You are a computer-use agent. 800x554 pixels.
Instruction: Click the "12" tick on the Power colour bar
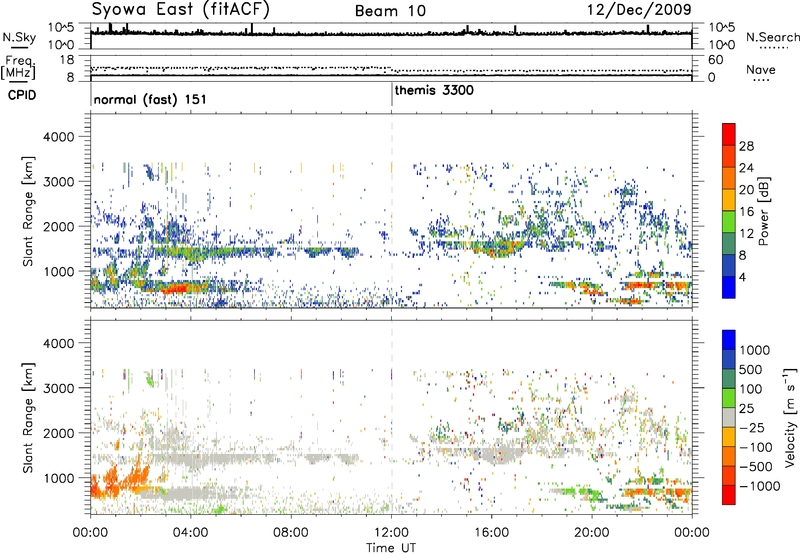click(746, 234)
